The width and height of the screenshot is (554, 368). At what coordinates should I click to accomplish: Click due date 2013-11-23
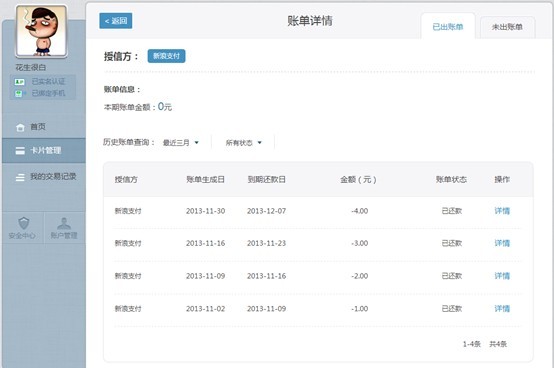click(x=266, y=243)
